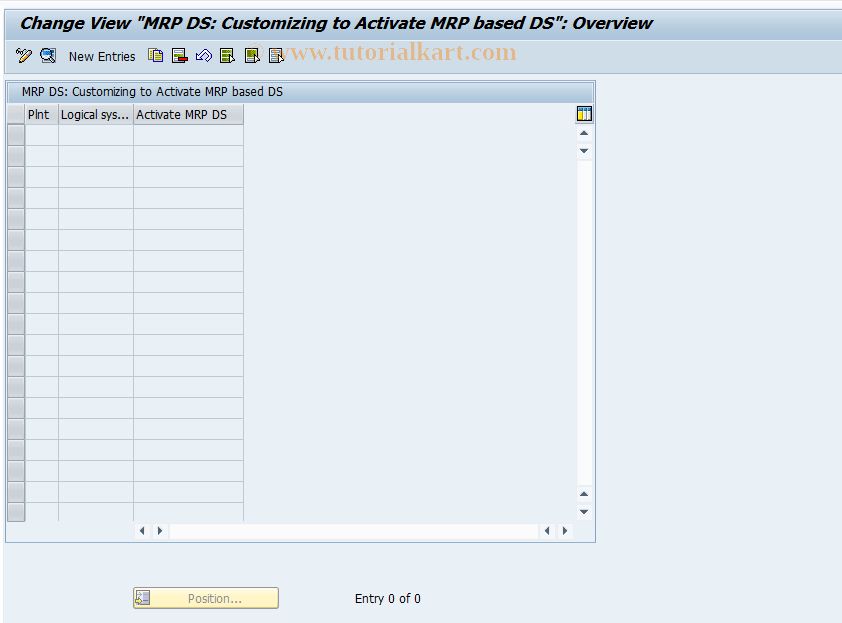Click right arrow at left end of horizontal scrollbar

160,531
